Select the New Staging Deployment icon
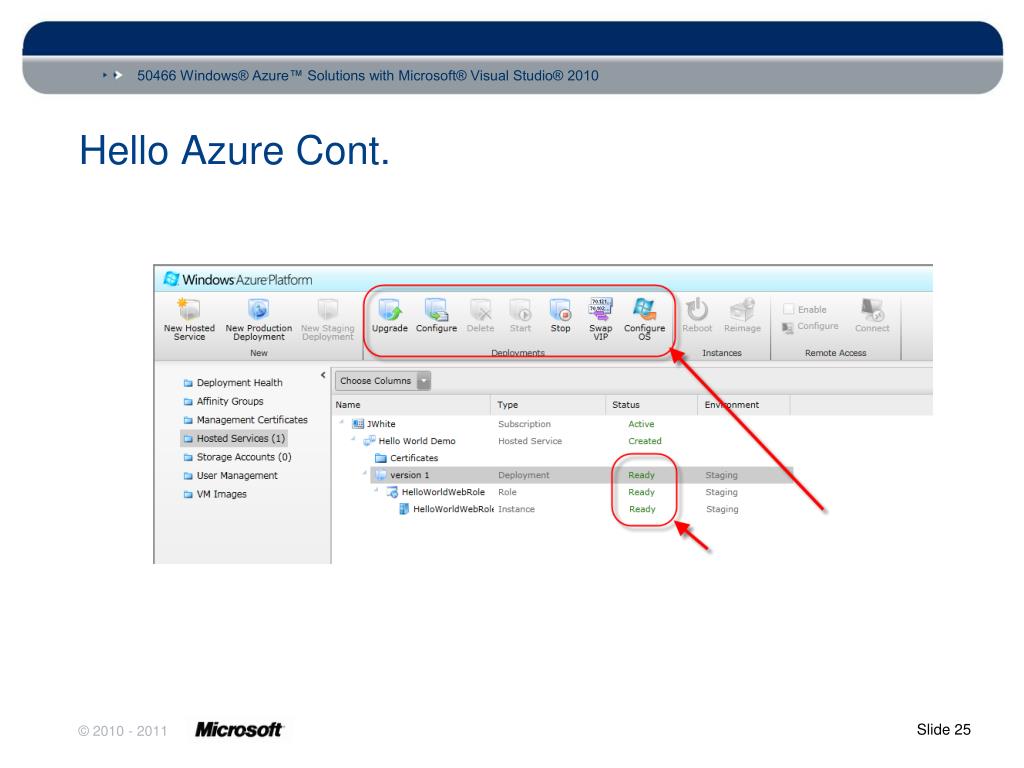 point(327,309)
